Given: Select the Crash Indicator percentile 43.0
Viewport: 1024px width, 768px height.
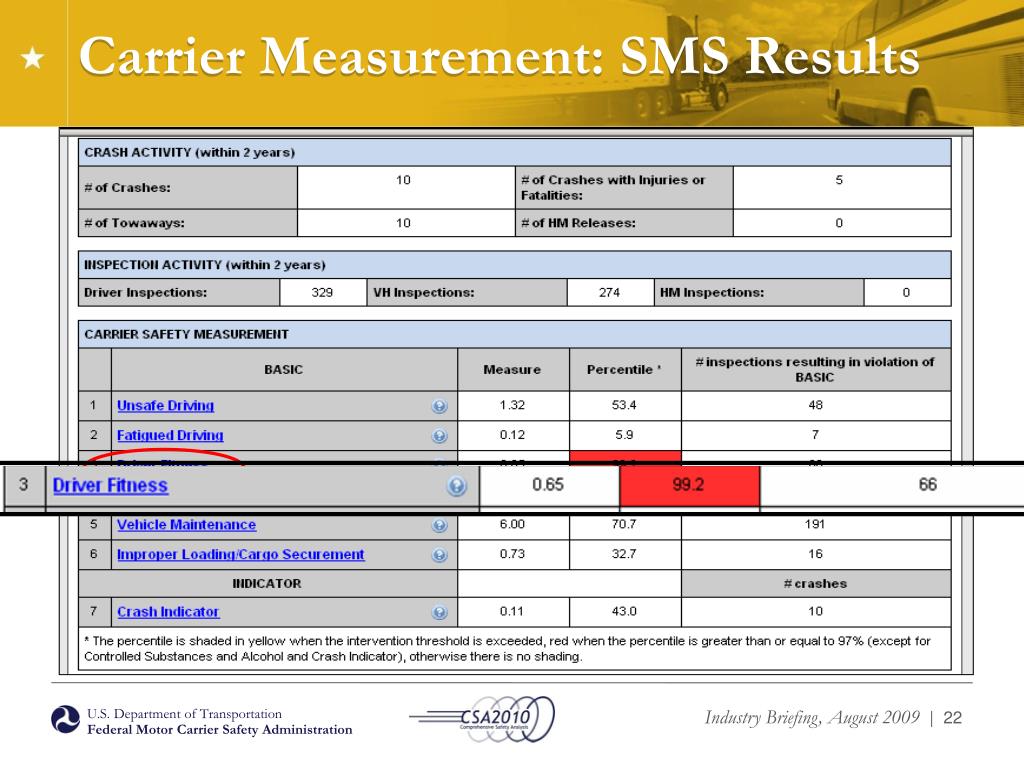Looking at the screenshot, I should click(624, 612).
